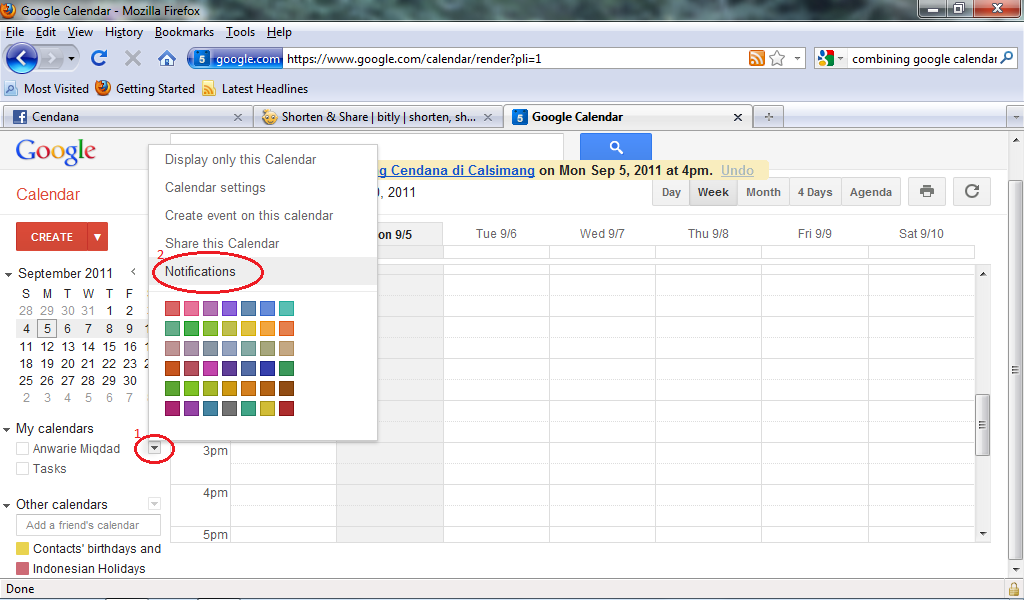Viewport: 1024px width, 600px height.
Task: Bookmark page with star icon
Action: 777,59
